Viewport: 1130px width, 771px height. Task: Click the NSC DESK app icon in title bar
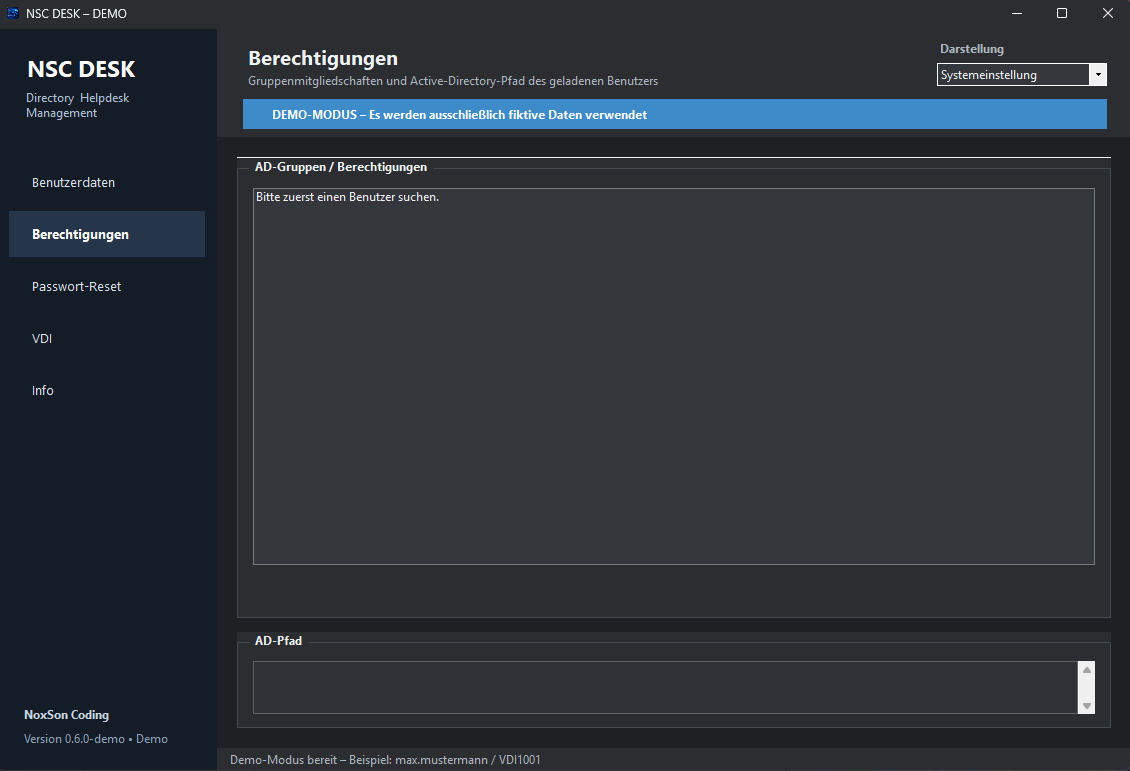(13, 13)
